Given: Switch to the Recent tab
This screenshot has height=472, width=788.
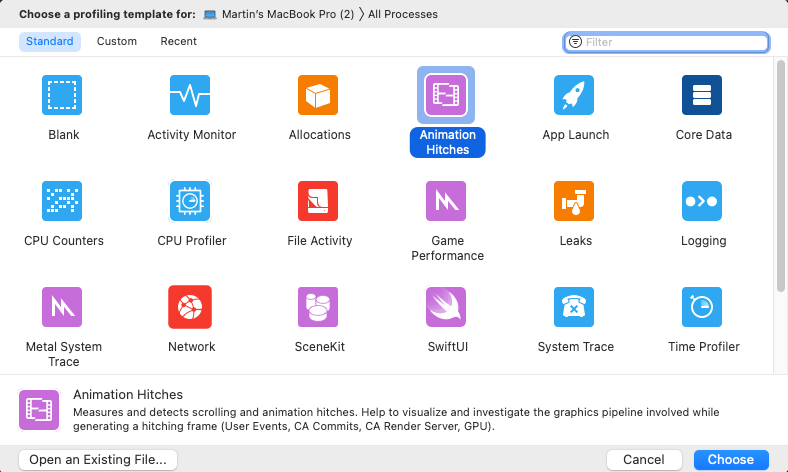Looking at the screenshot, I should pos(179,42).
